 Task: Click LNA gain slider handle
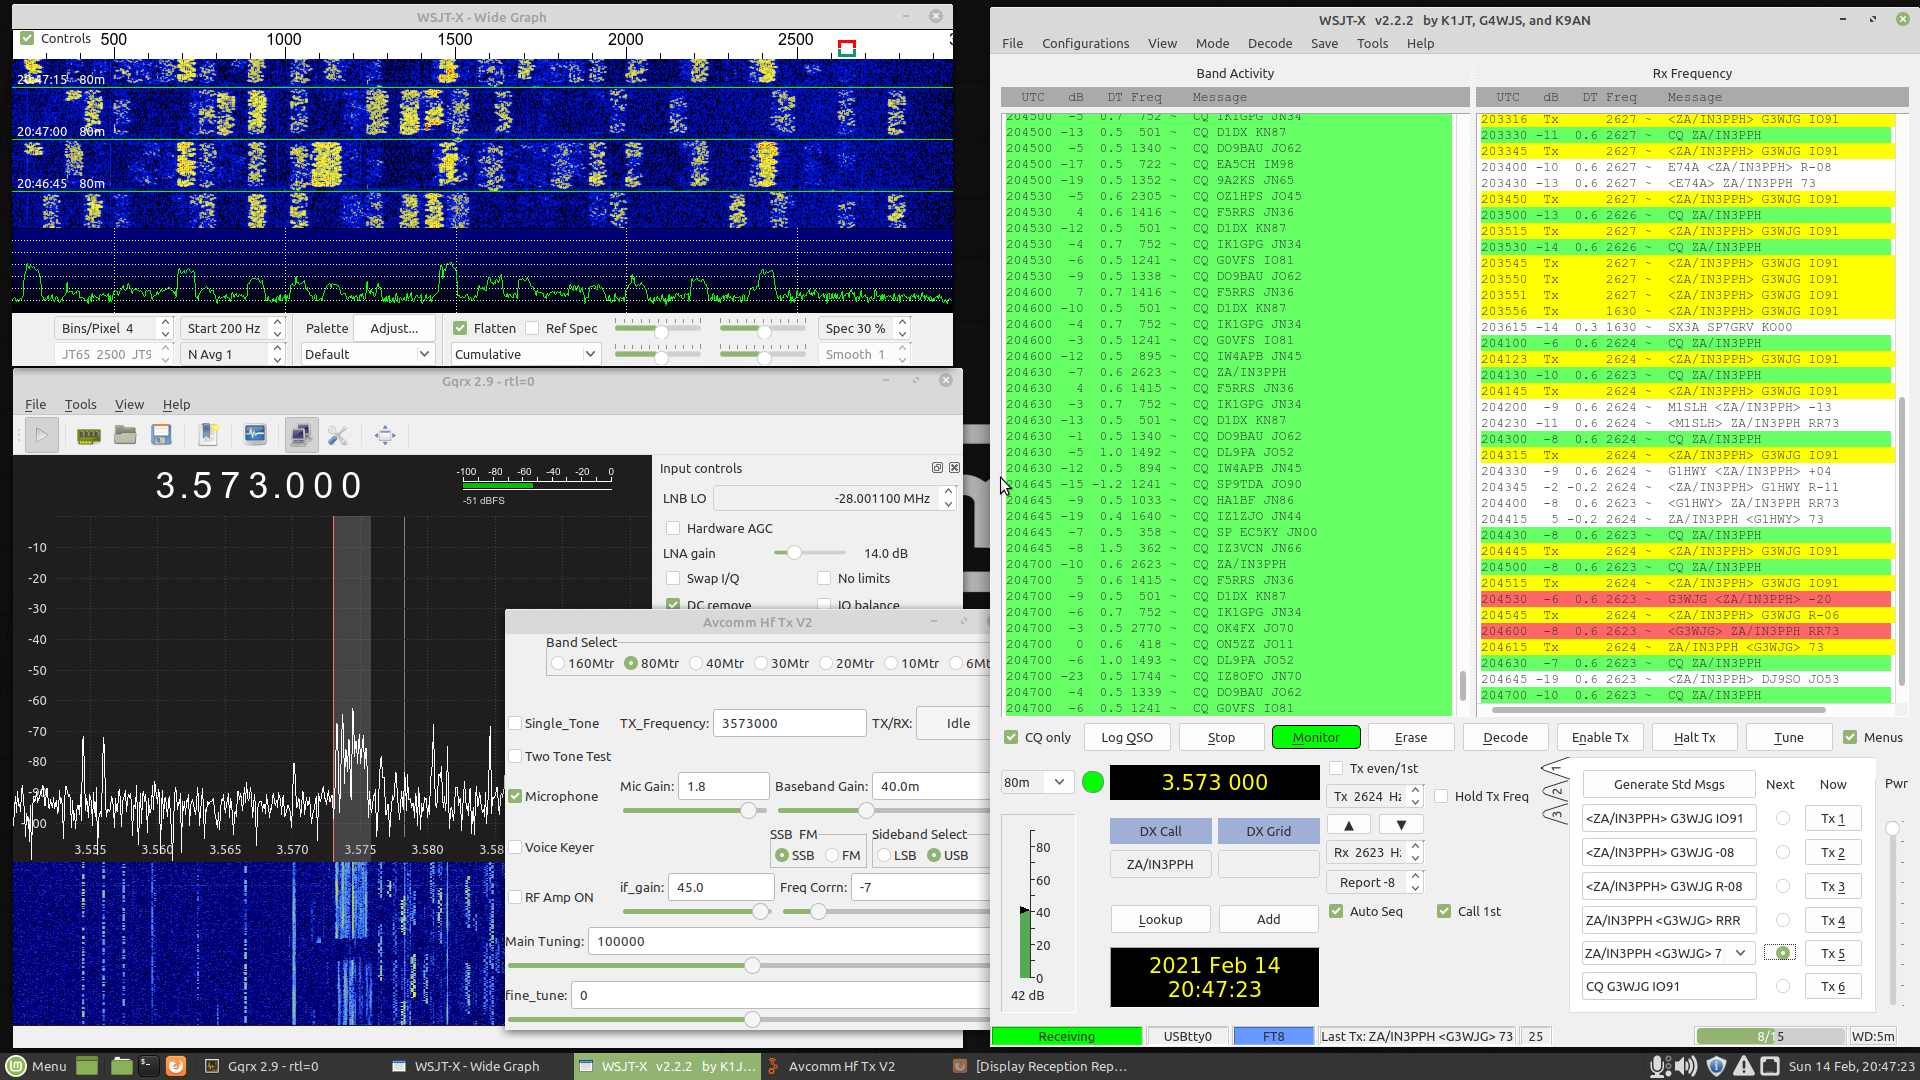[794, 553]
